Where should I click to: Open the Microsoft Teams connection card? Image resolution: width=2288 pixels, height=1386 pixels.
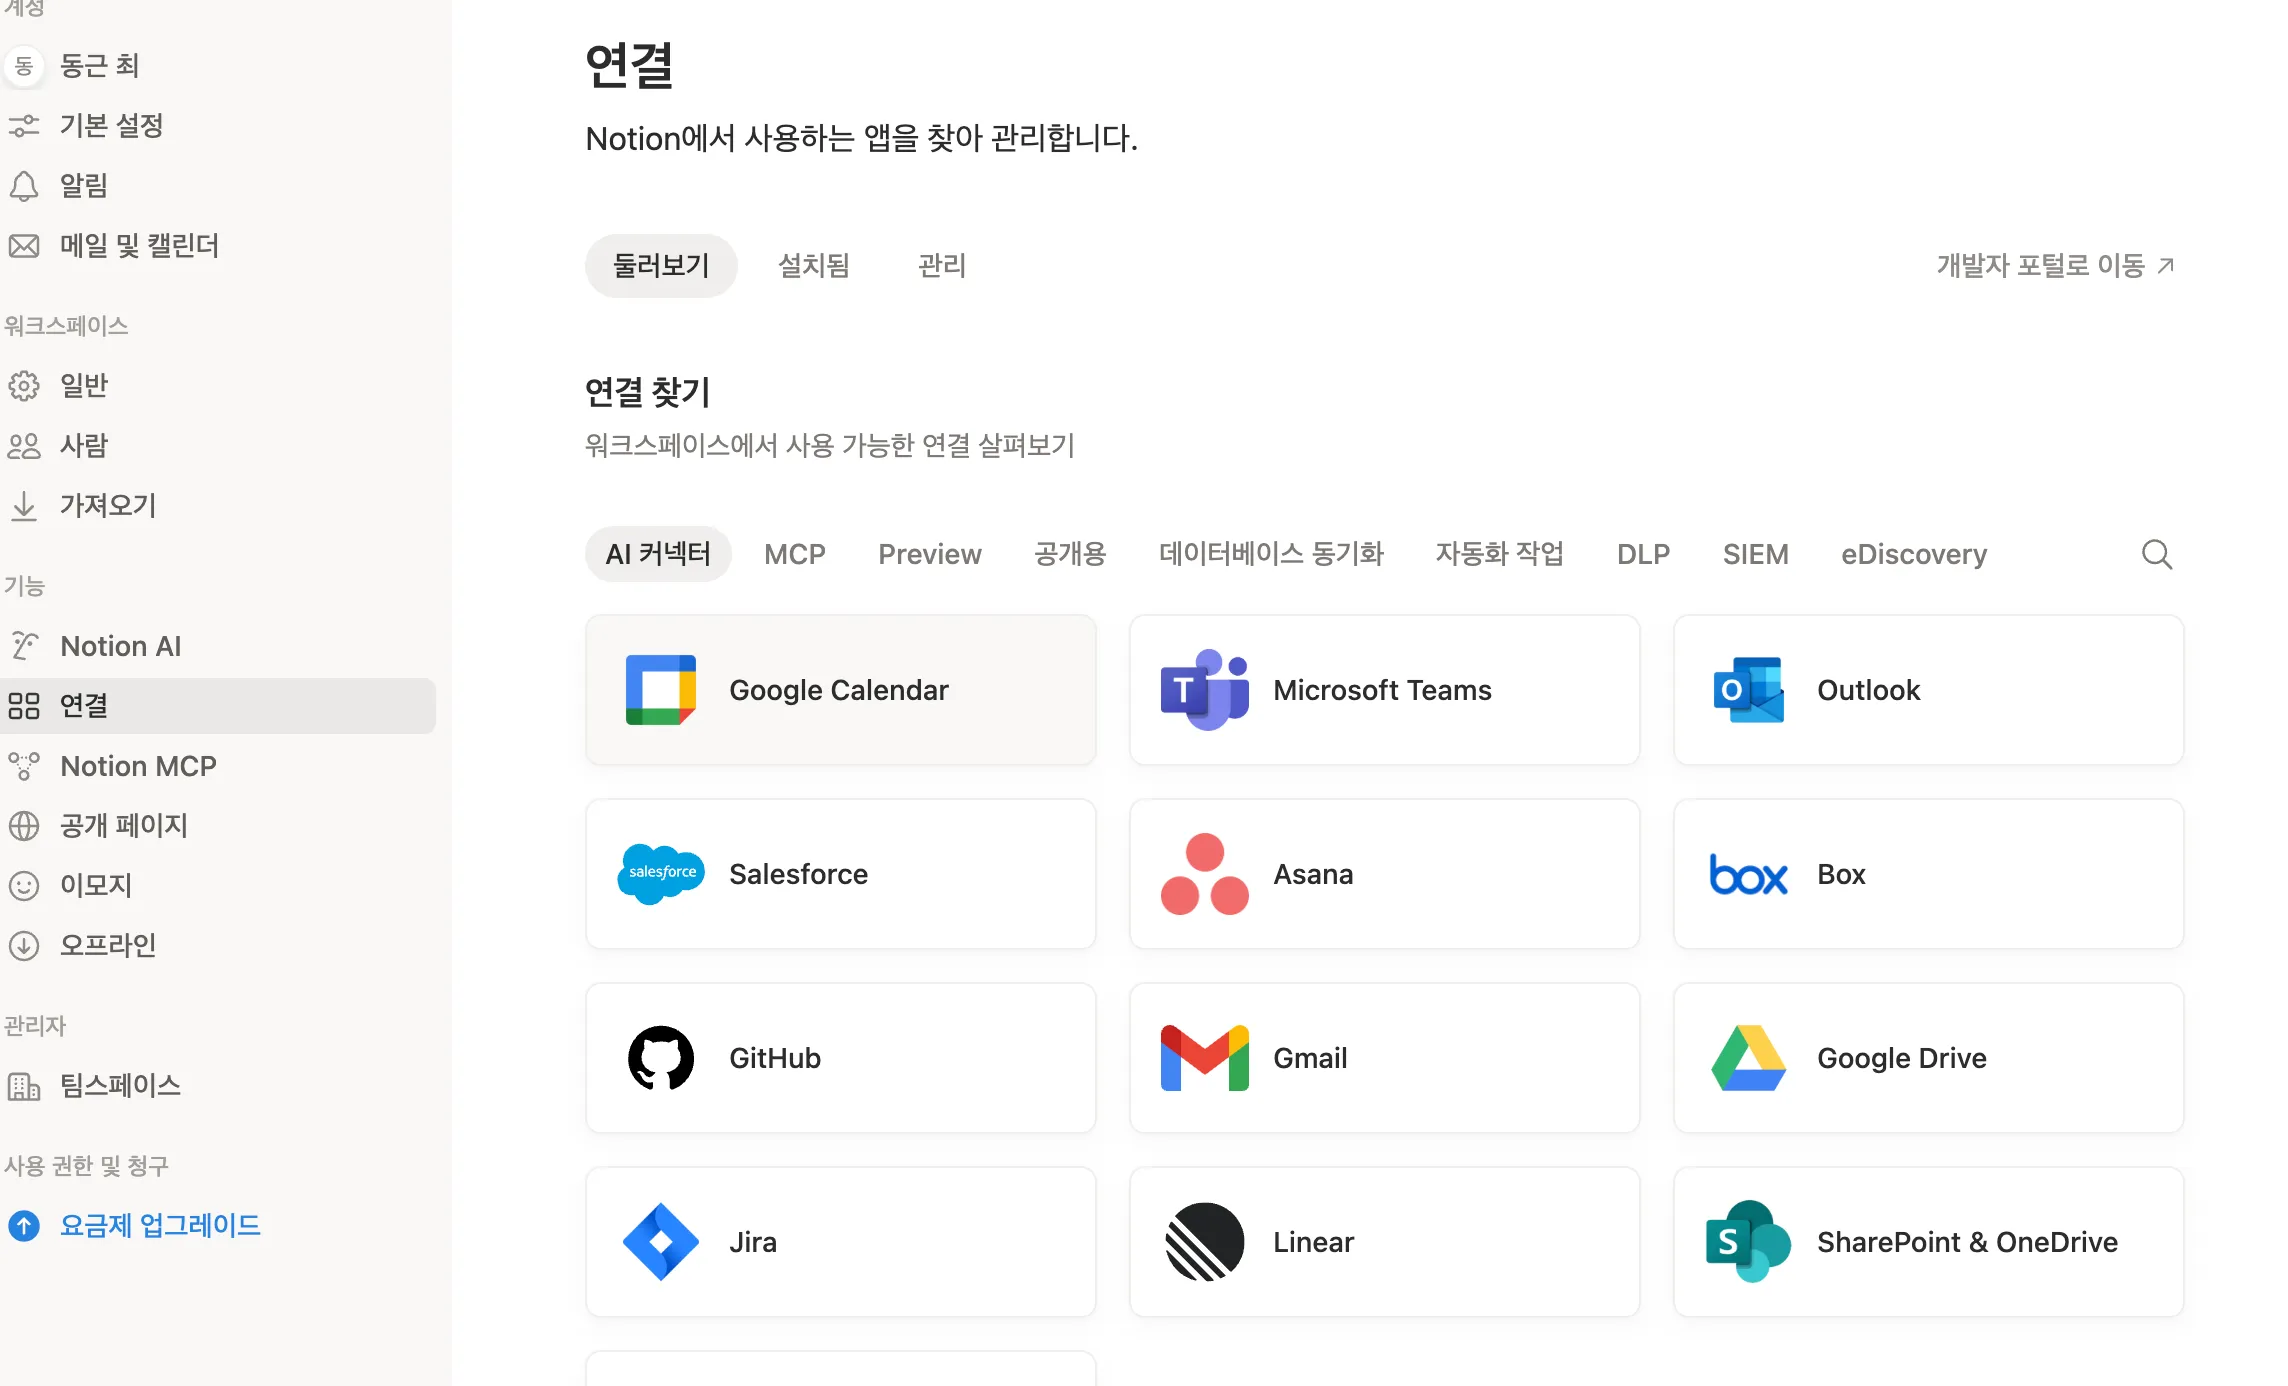[x=1385, y=690]
